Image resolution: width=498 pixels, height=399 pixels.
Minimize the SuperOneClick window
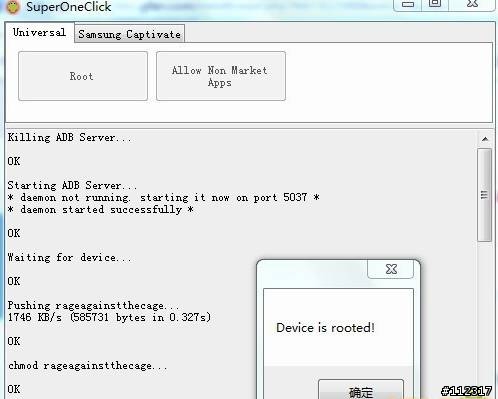[x=408, y=5]
